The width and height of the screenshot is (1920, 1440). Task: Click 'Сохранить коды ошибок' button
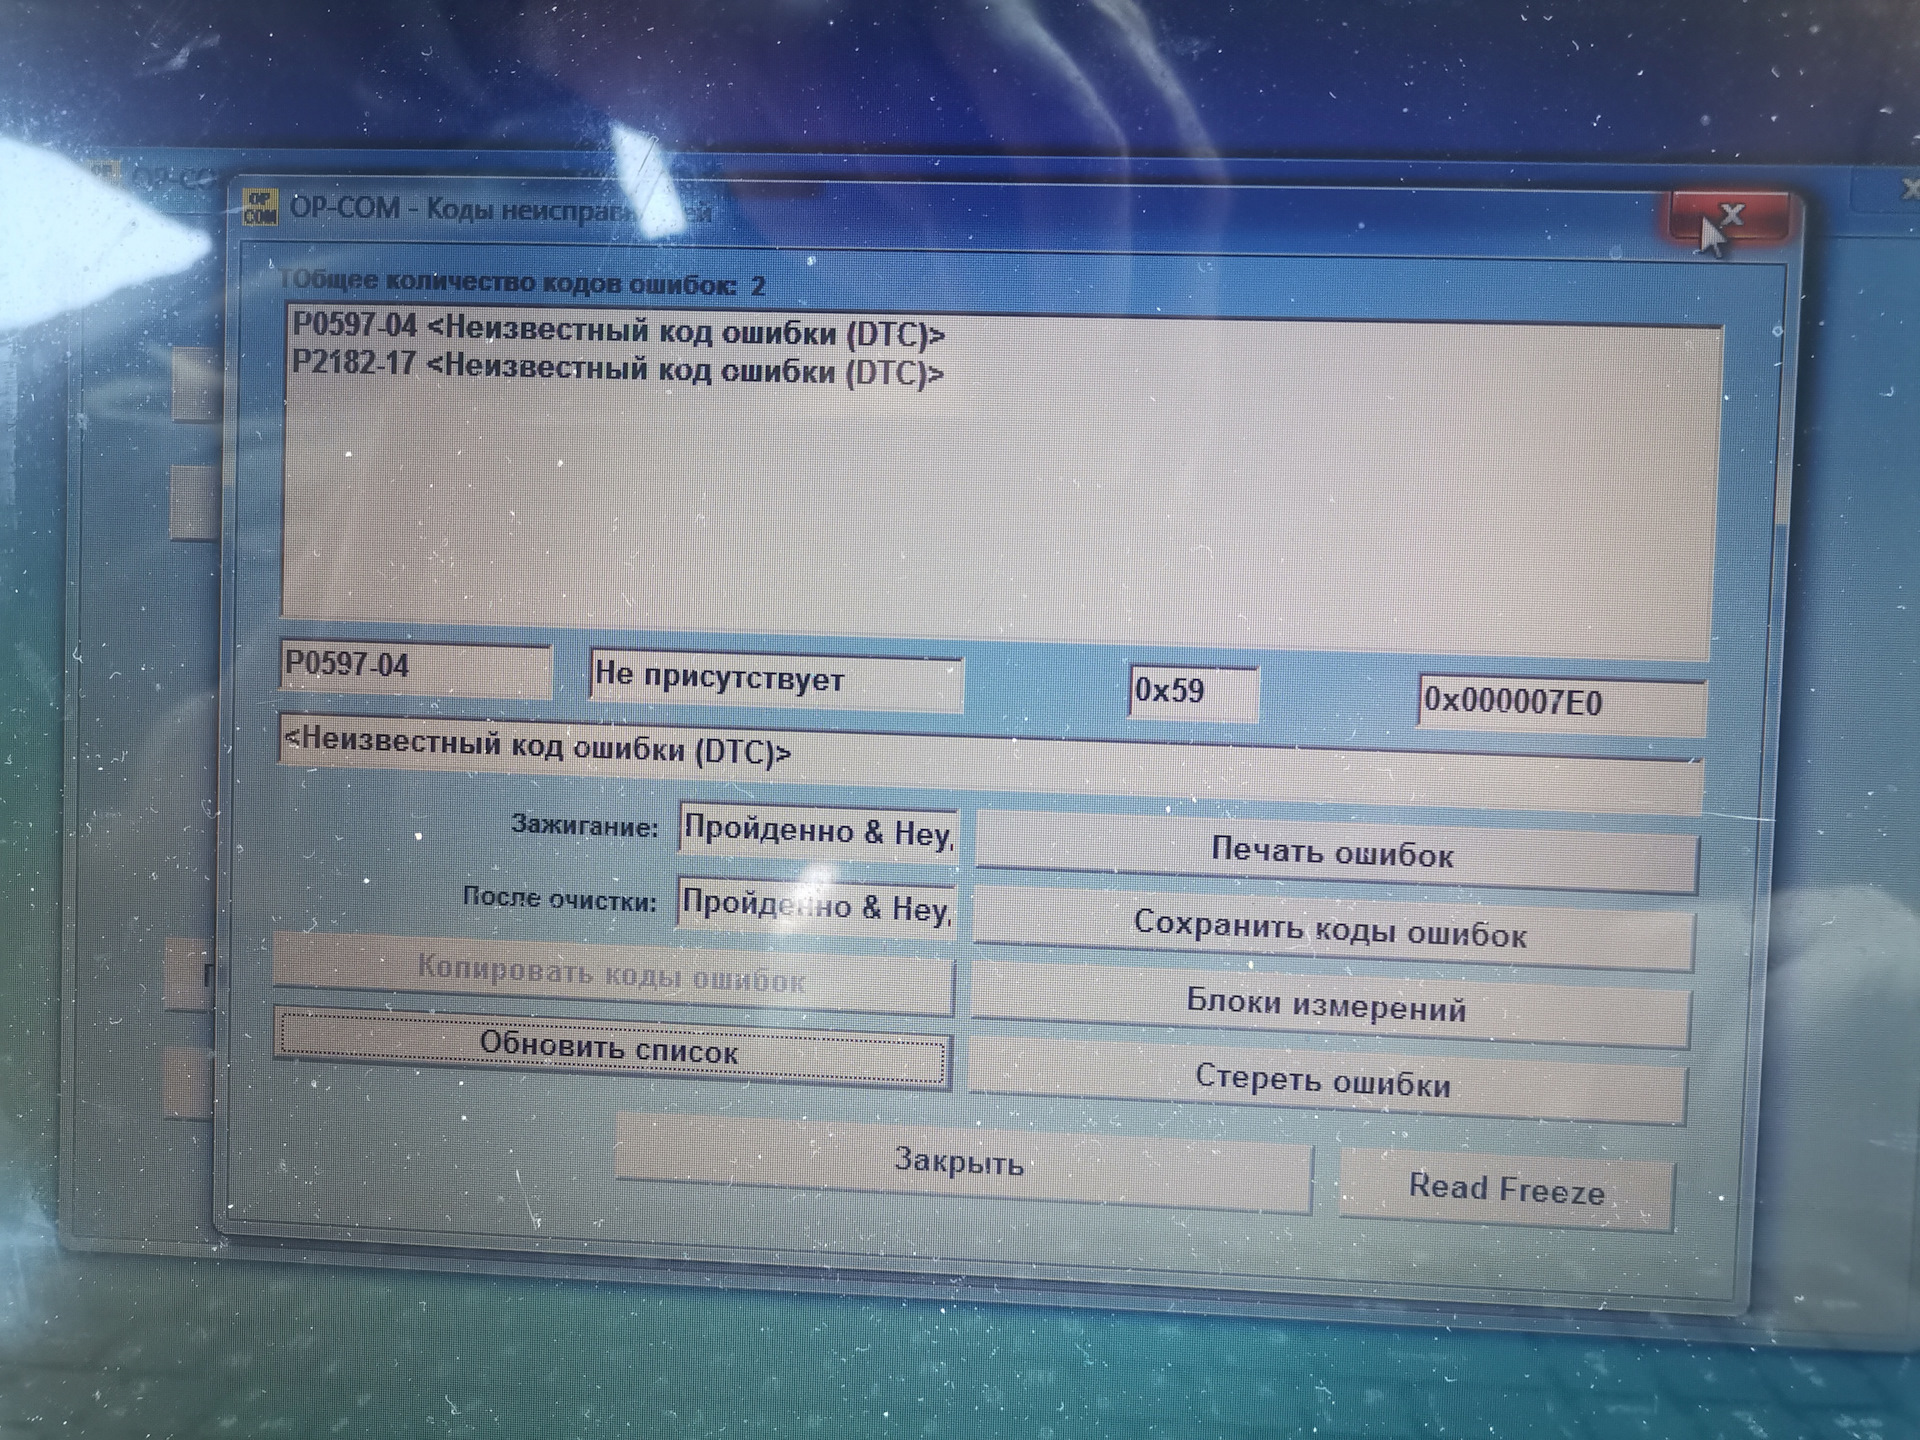pyautogui.click(x=1332, y=930)
